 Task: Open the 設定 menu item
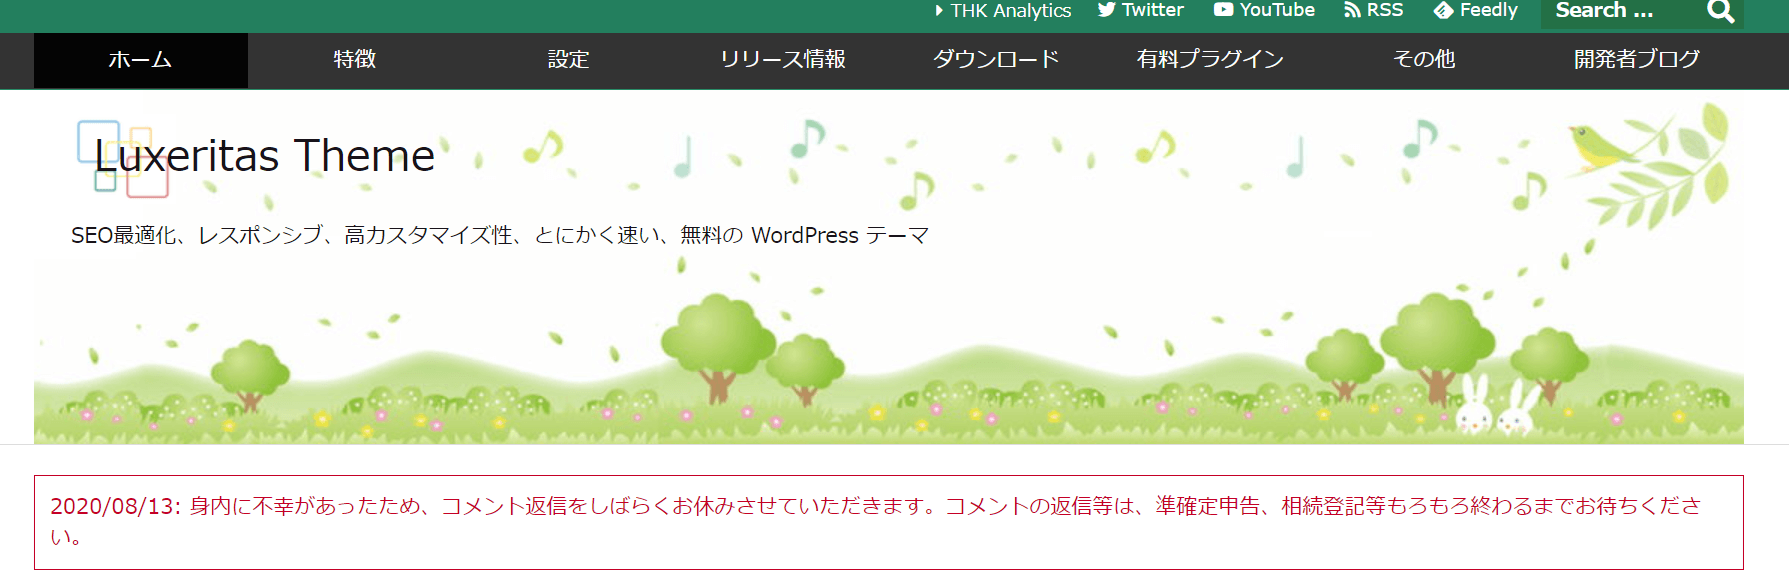click(569, 60)
